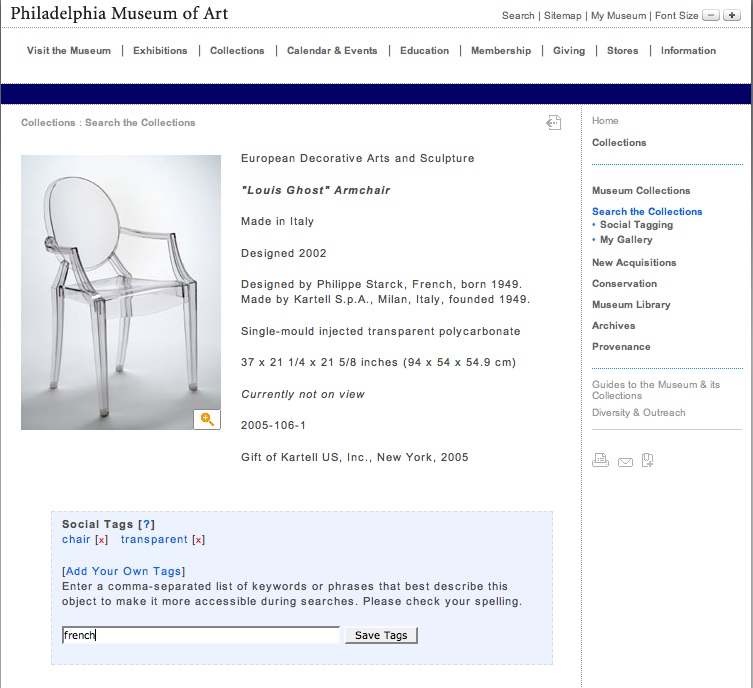Click the accession number 2005-106-1
The width and height of the screenshot is (753, 688).
pos(273,425)
